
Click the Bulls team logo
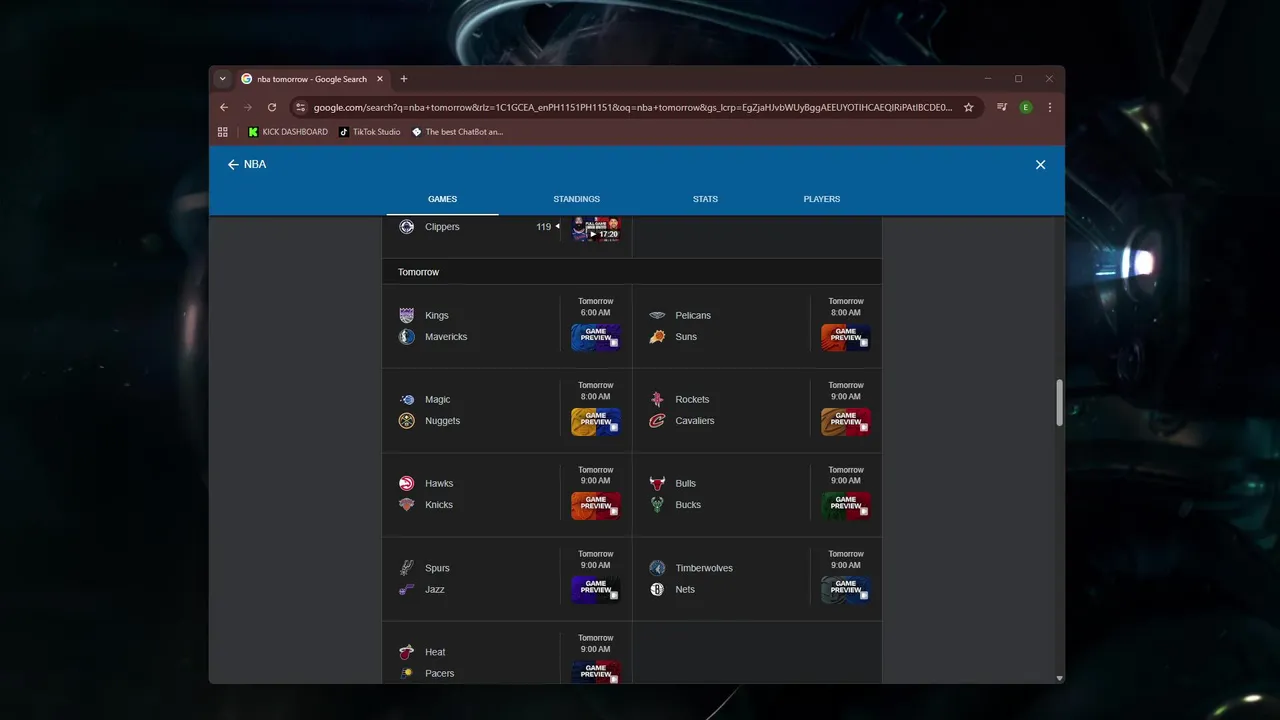[x=657, y=483]
